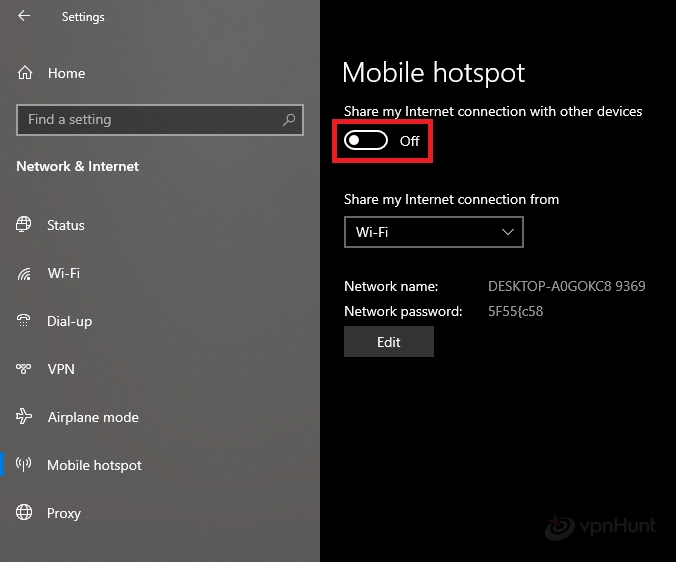Screen dimensions: 676x562
Task: Select the "Network password:" label
Action: tap(403, 311)
